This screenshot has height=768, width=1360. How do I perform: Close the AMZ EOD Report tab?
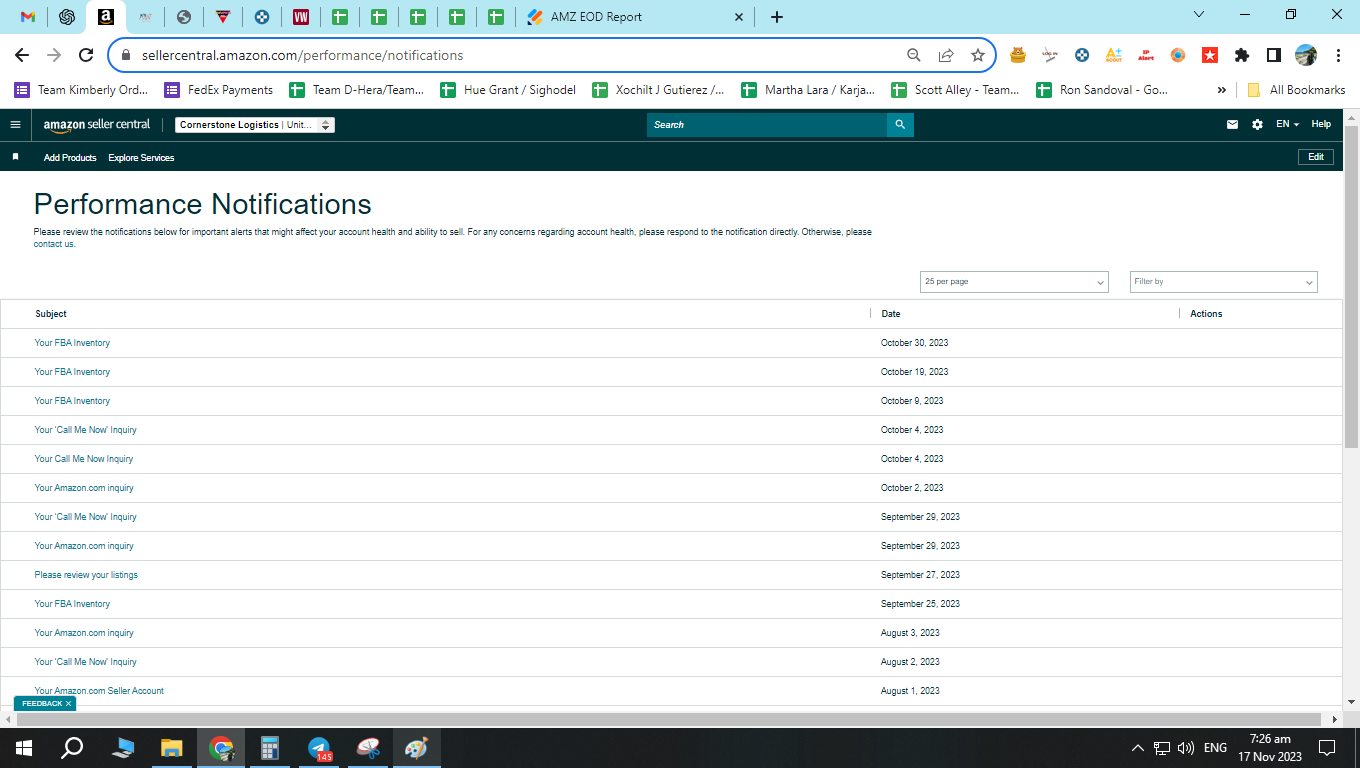pos(740,17)
